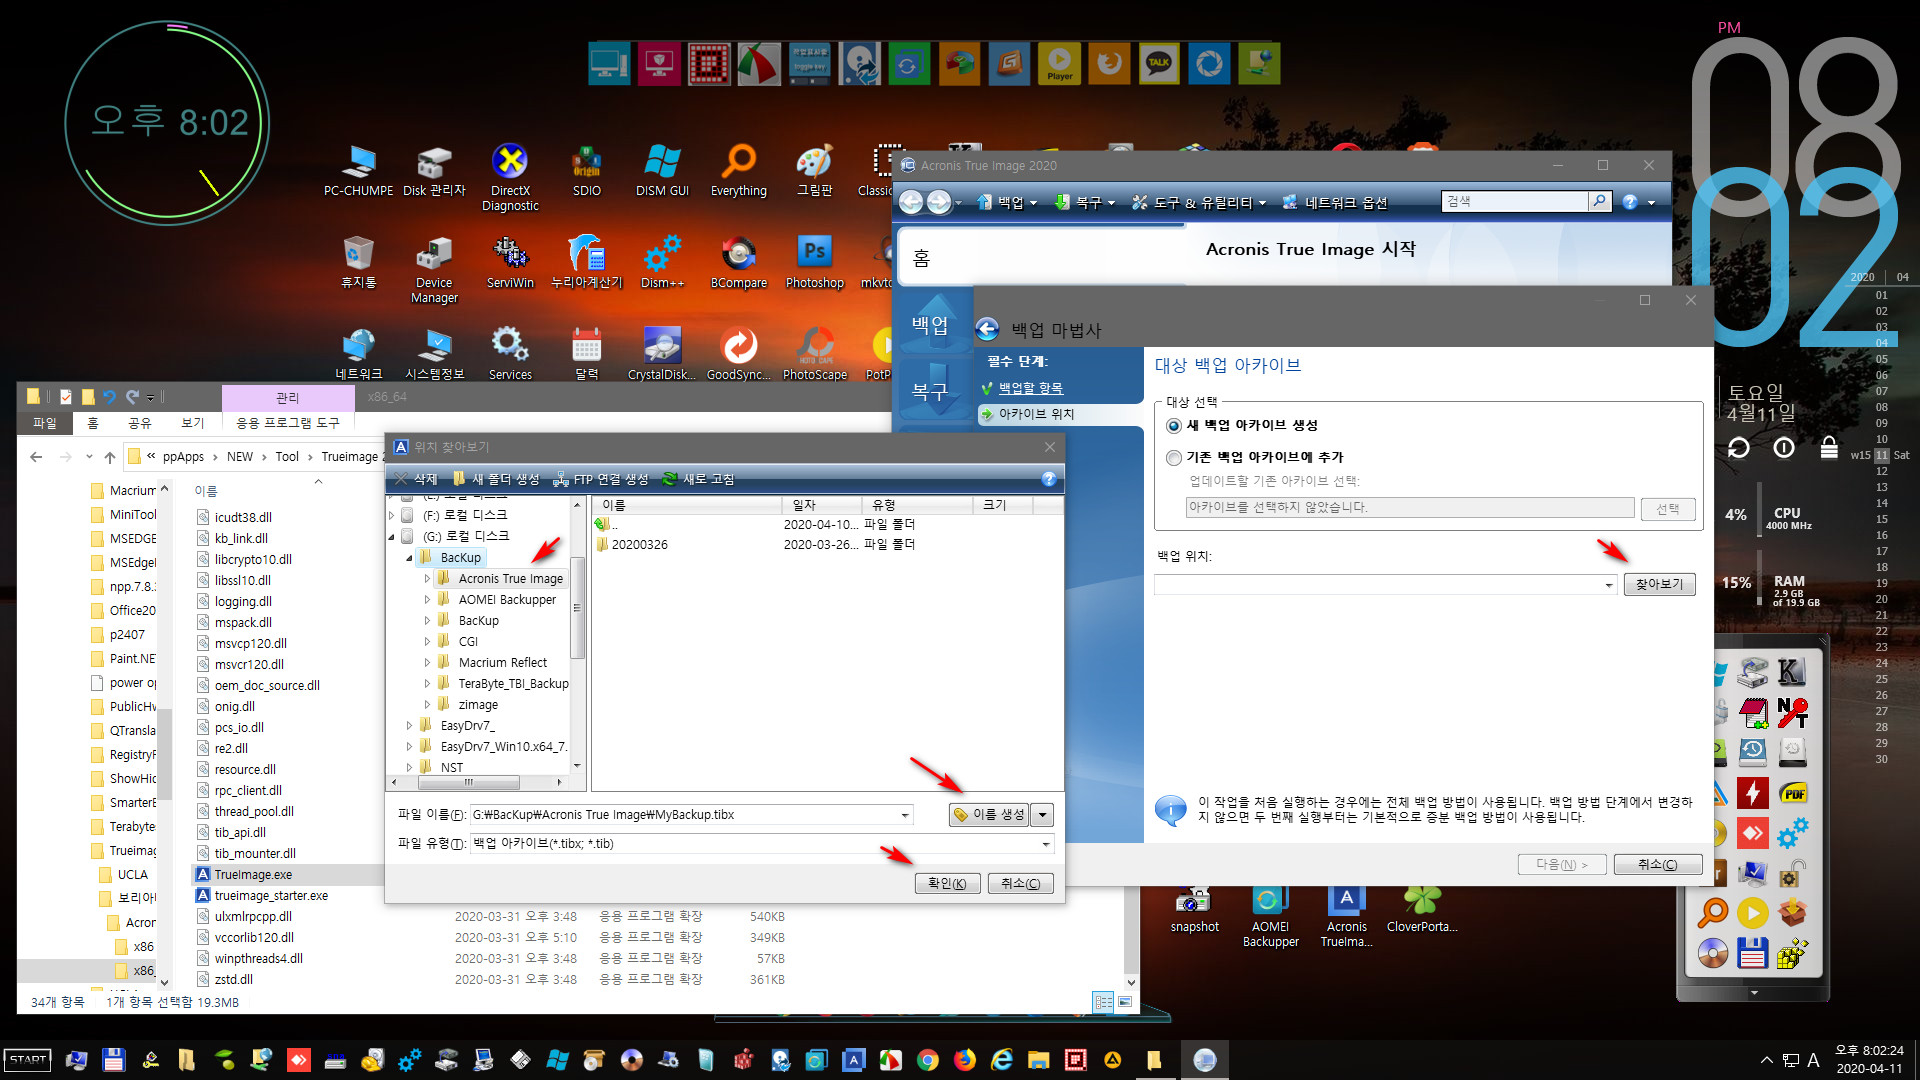This screenshot has height=1080, width=1920.
Task: Click FTP 연결 생성 toolbar button
Action: click(x=601, y=480)
